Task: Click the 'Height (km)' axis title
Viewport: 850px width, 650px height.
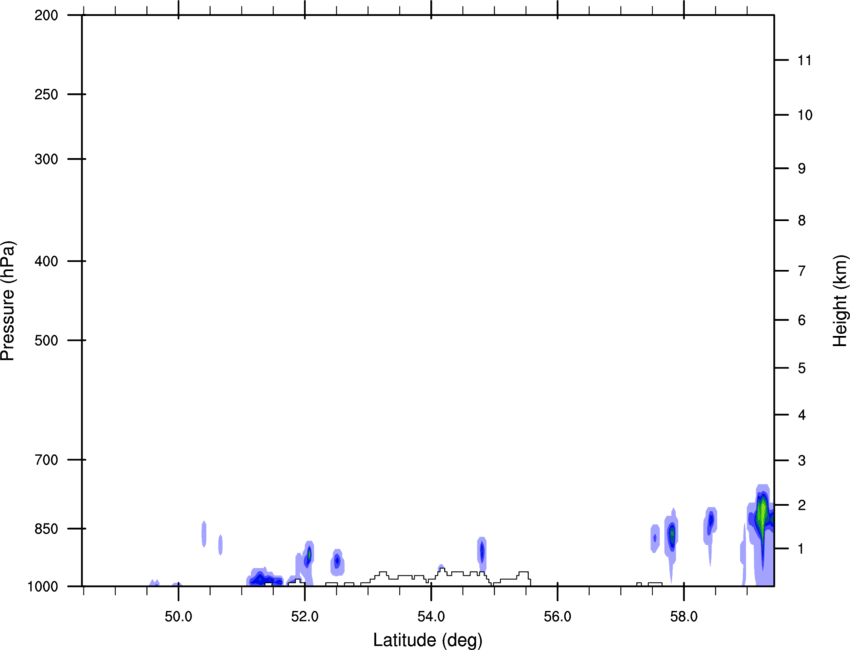Action: (x=840, y=300)
